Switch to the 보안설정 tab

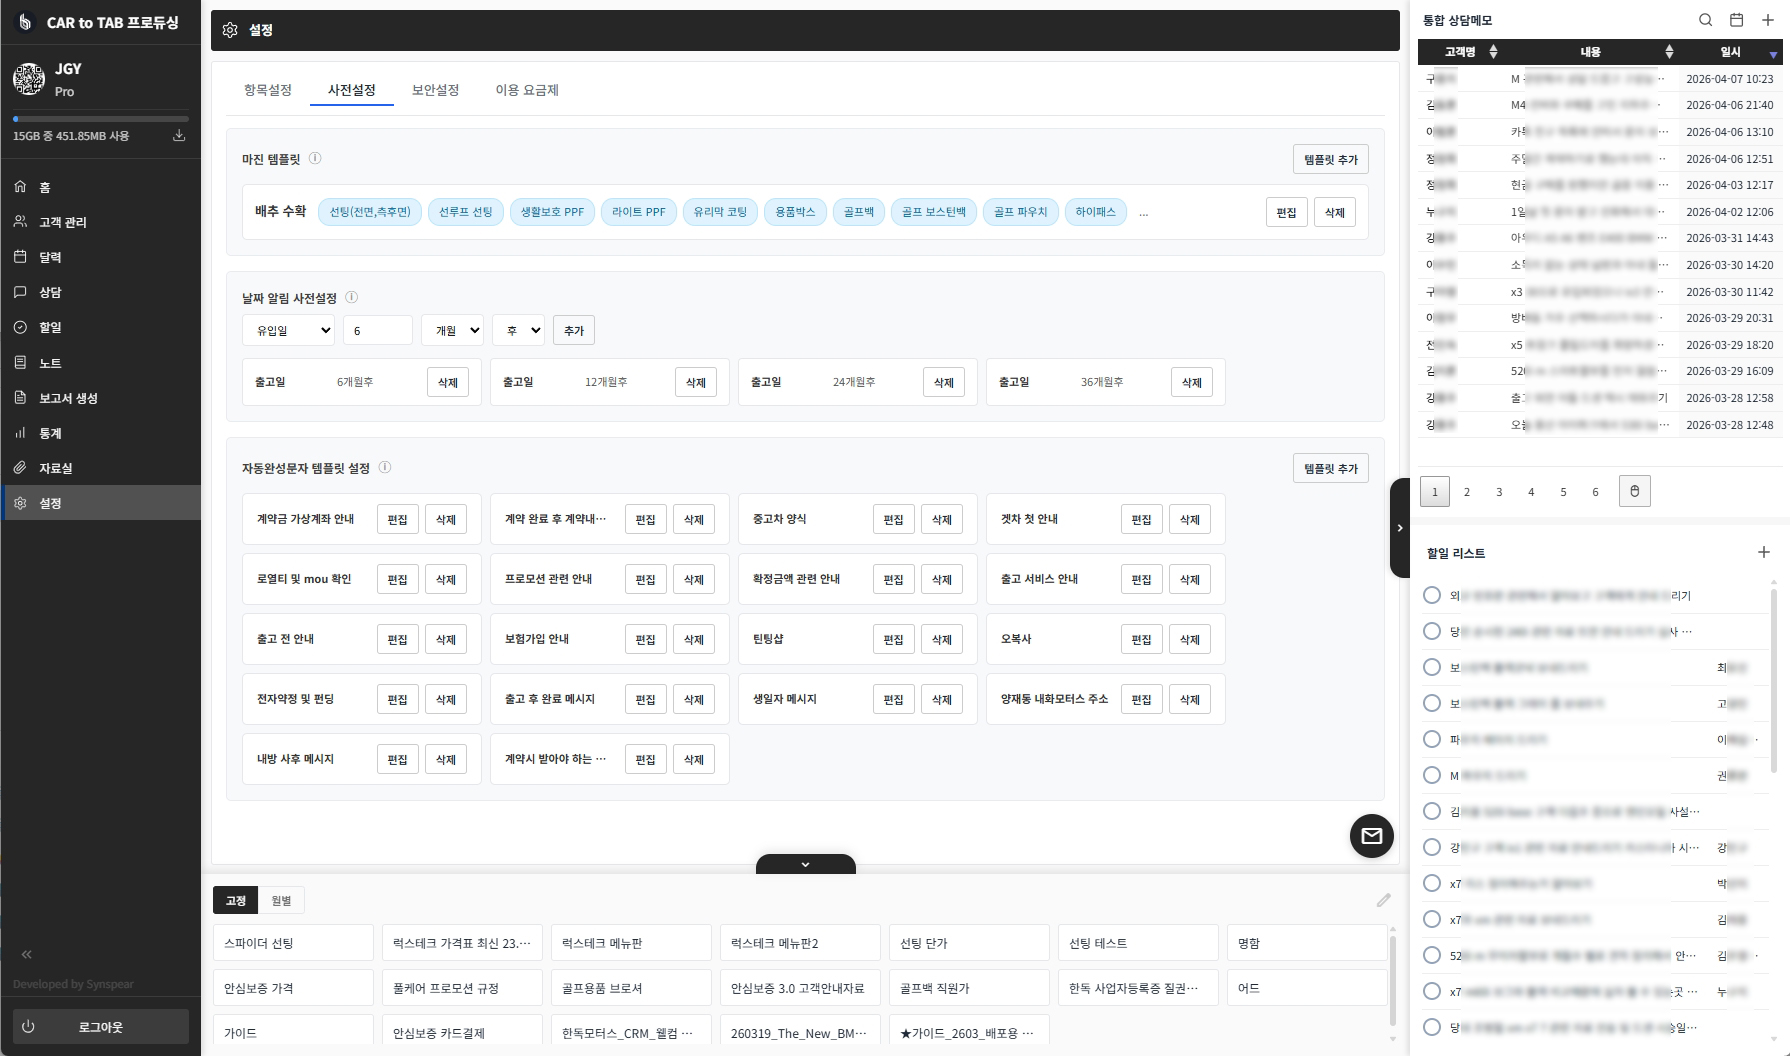(435, 90)
